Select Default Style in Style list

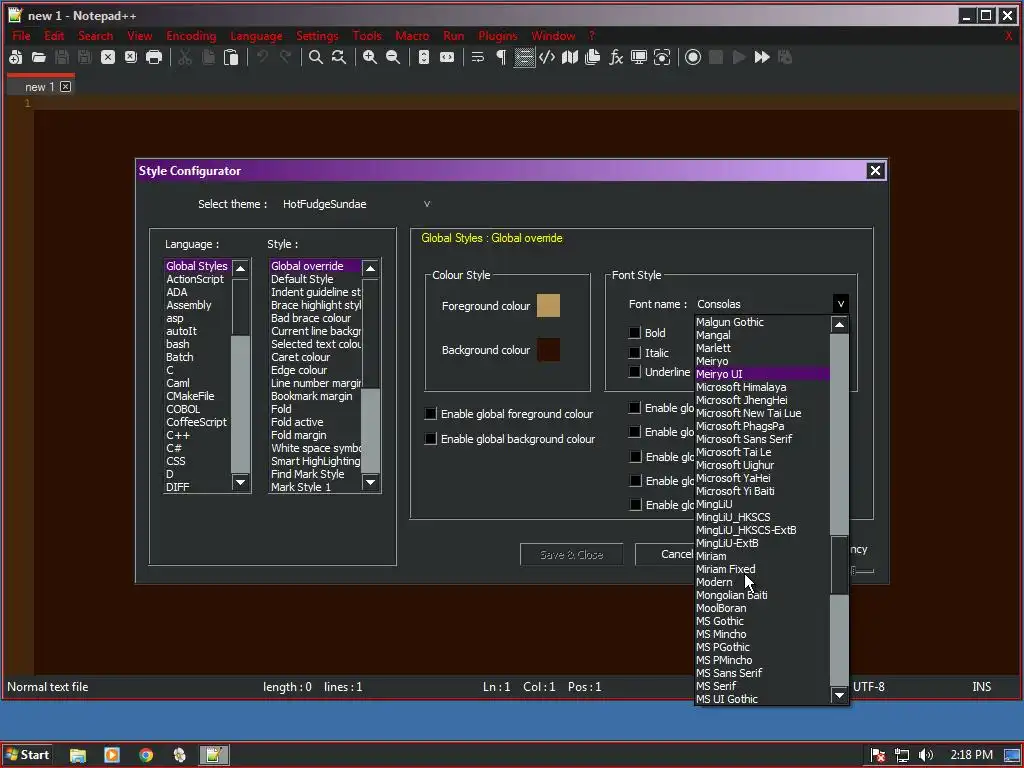point(315,279)
